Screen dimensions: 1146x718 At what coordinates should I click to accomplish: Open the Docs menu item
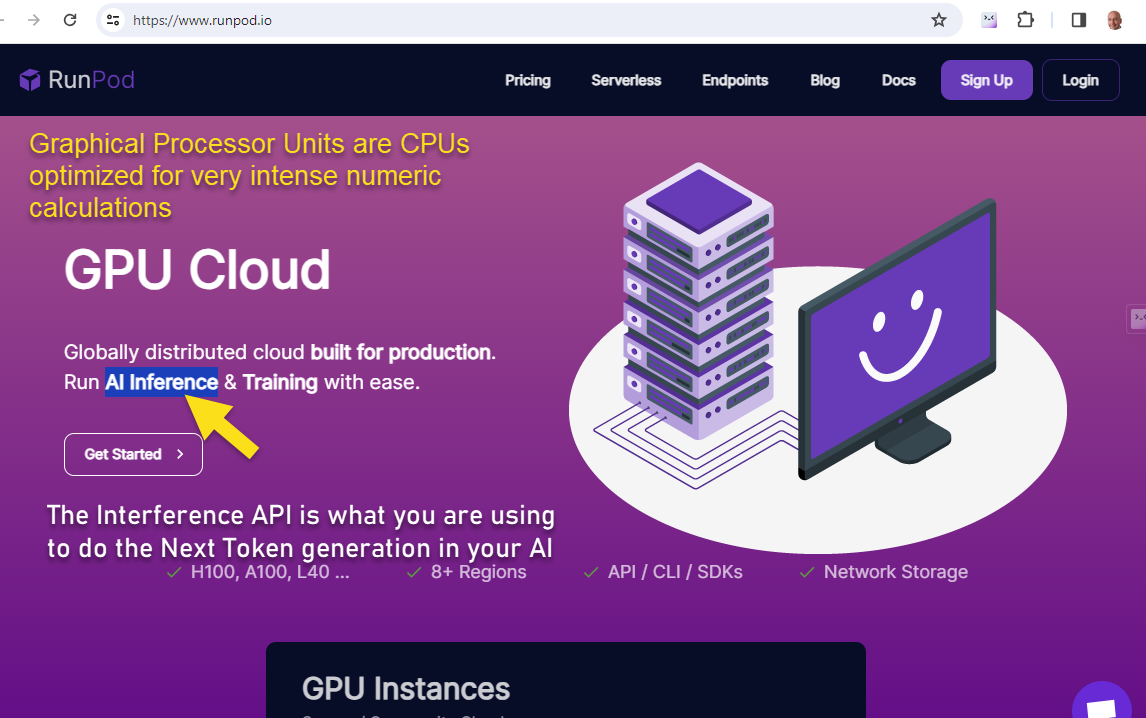coord(899,80)
